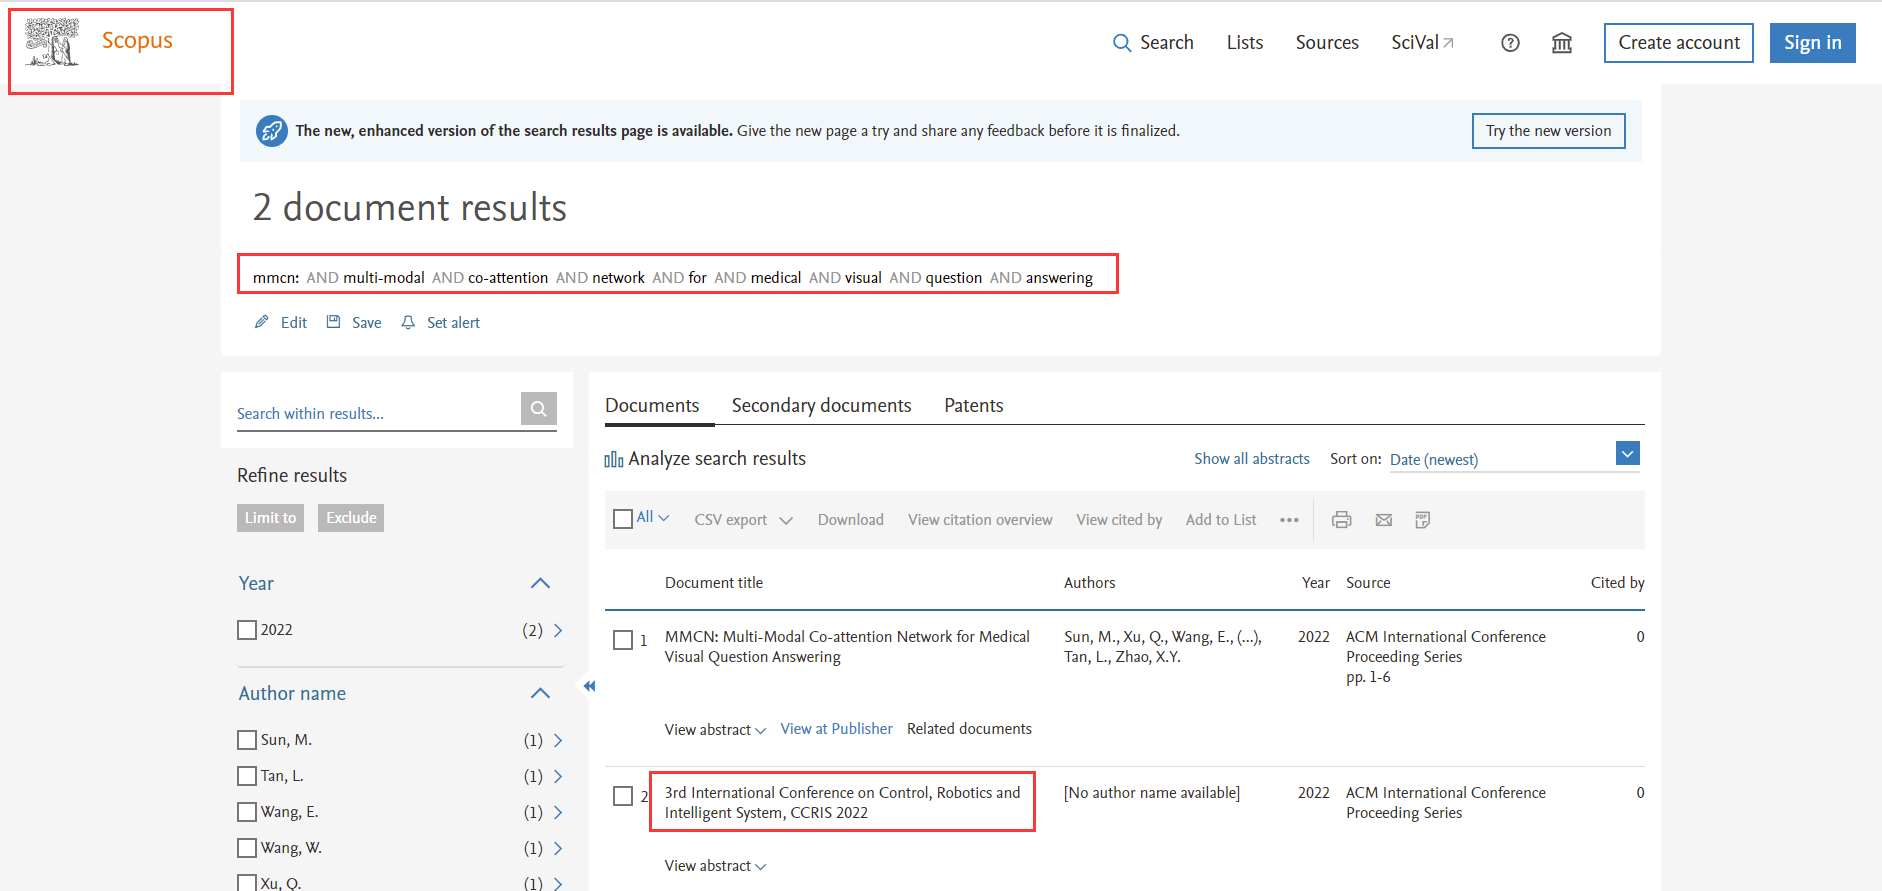Click the bell Set alert icon
1882x891 pixels.
pos(408,322)
